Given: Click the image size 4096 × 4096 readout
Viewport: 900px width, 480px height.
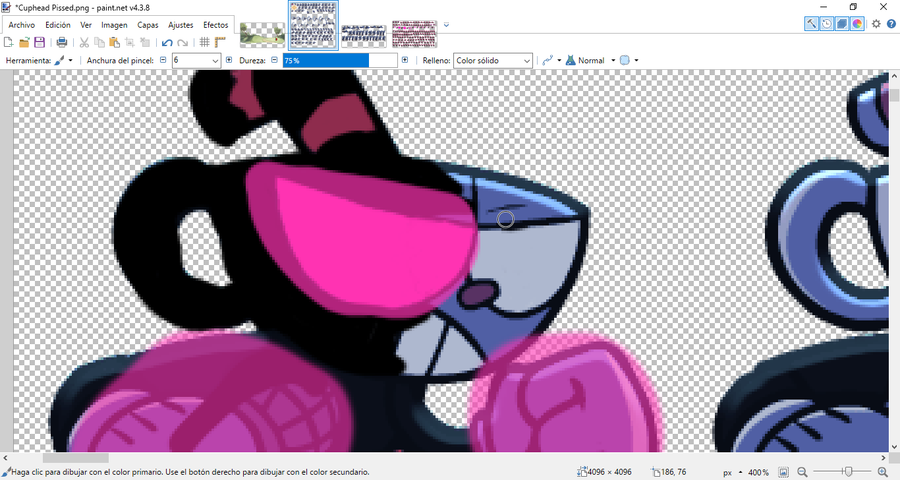Looking at the screenshot, I should tap(604, 472).
